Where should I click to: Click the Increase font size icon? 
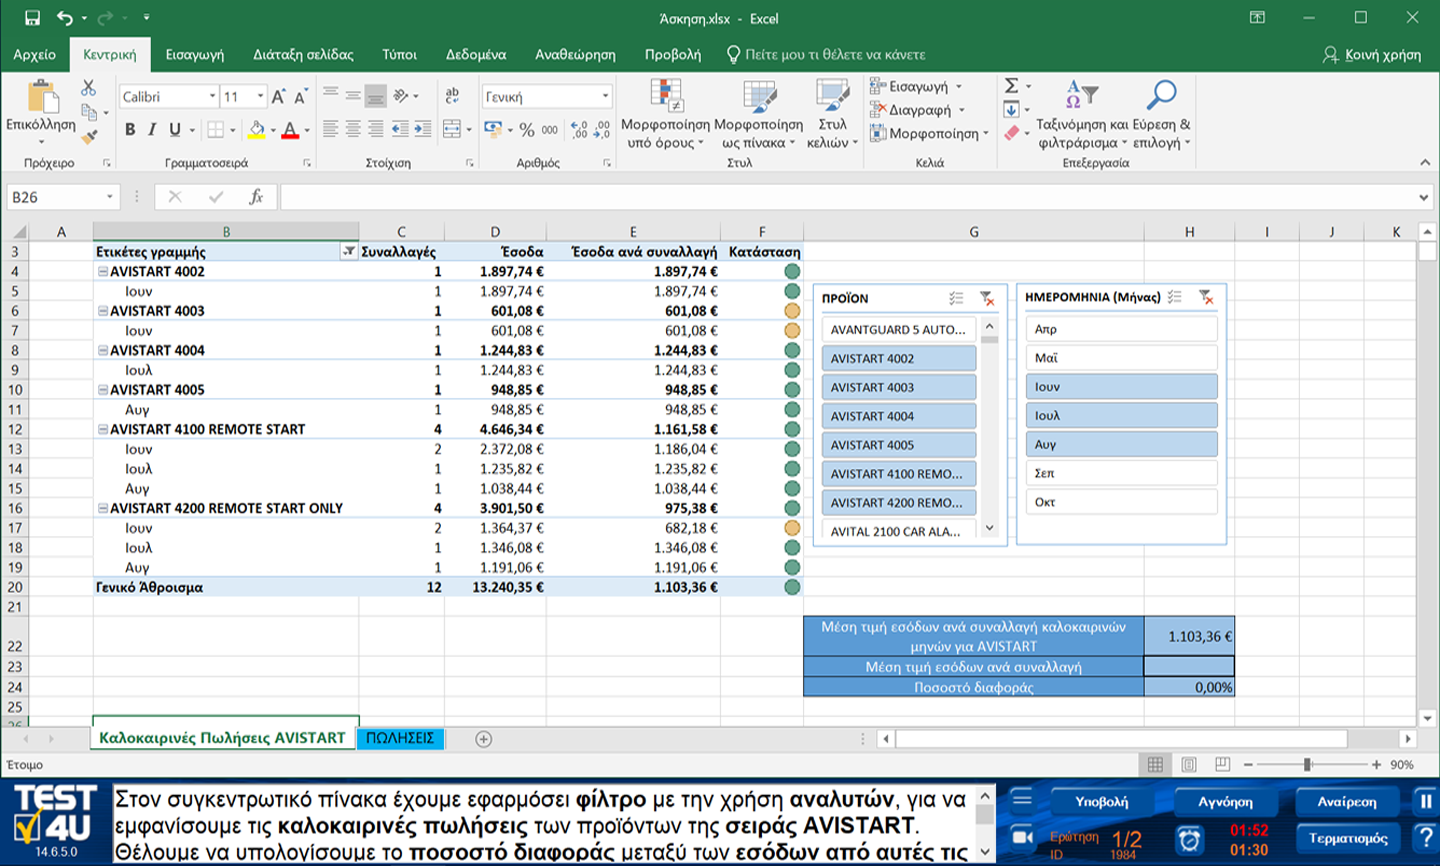278,96
